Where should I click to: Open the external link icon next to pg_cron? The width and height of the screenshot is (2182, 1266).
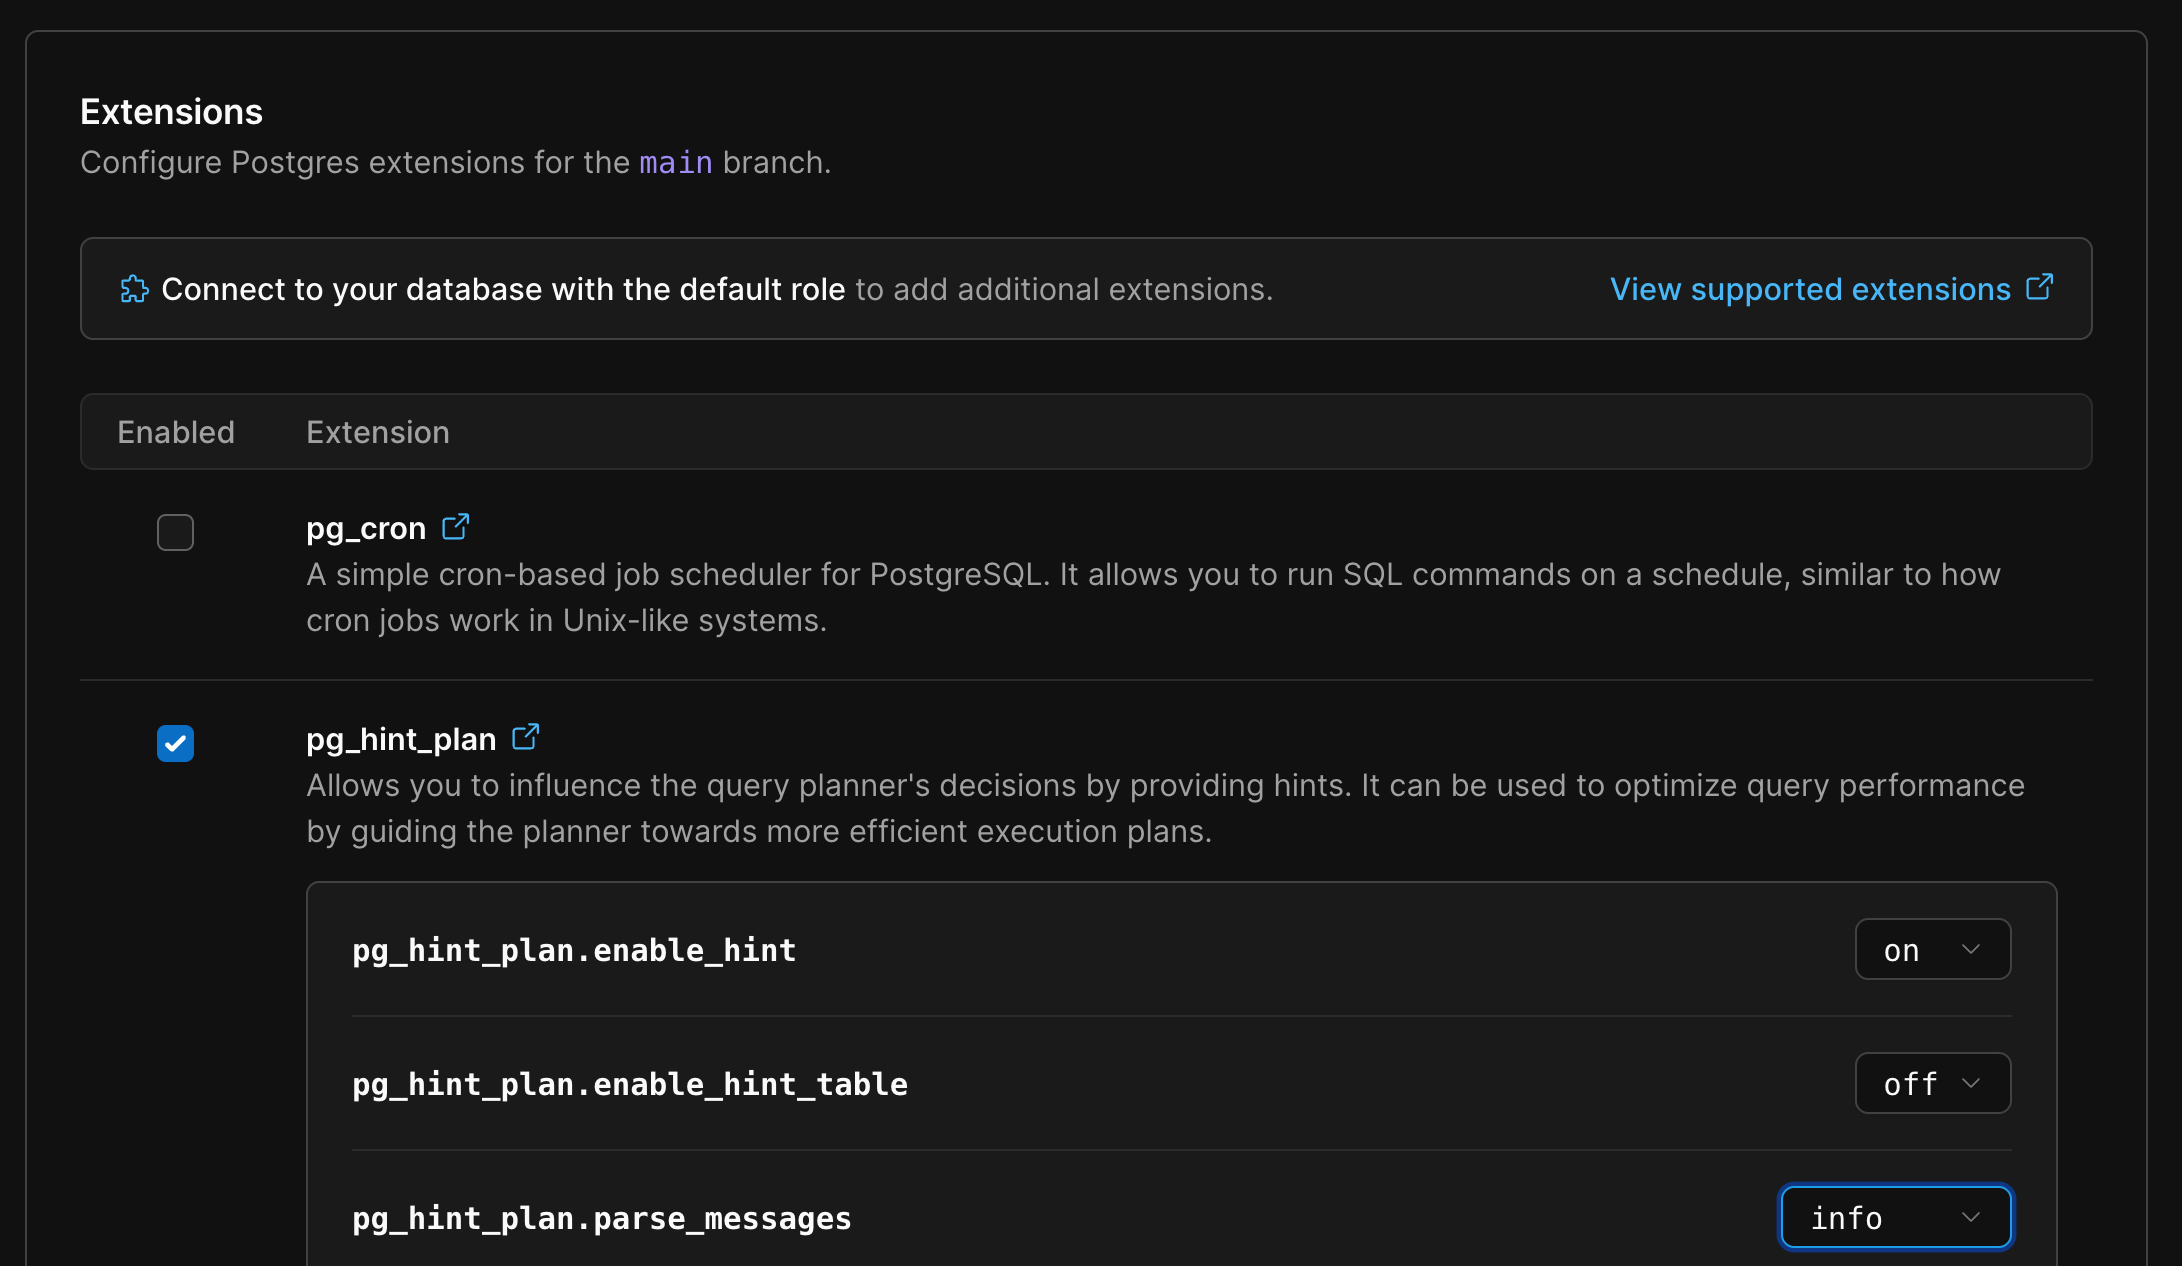(456, 526)
